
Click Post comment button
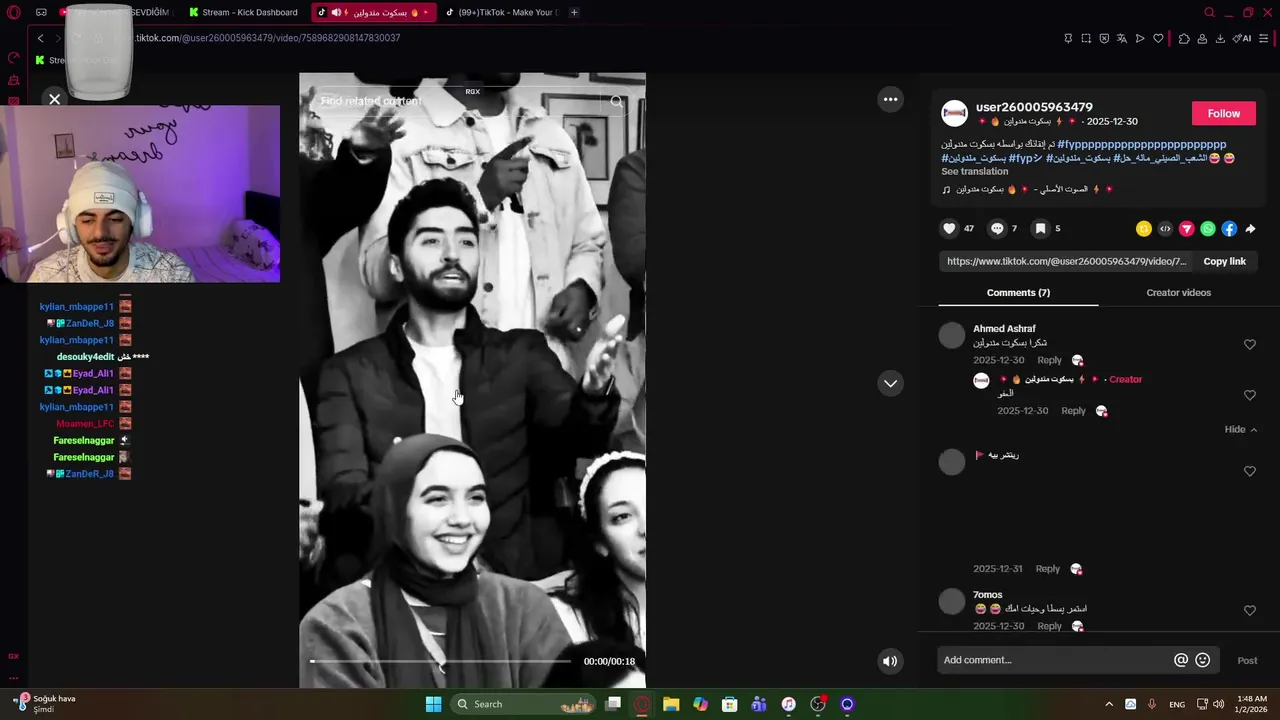pos(1247,660)
